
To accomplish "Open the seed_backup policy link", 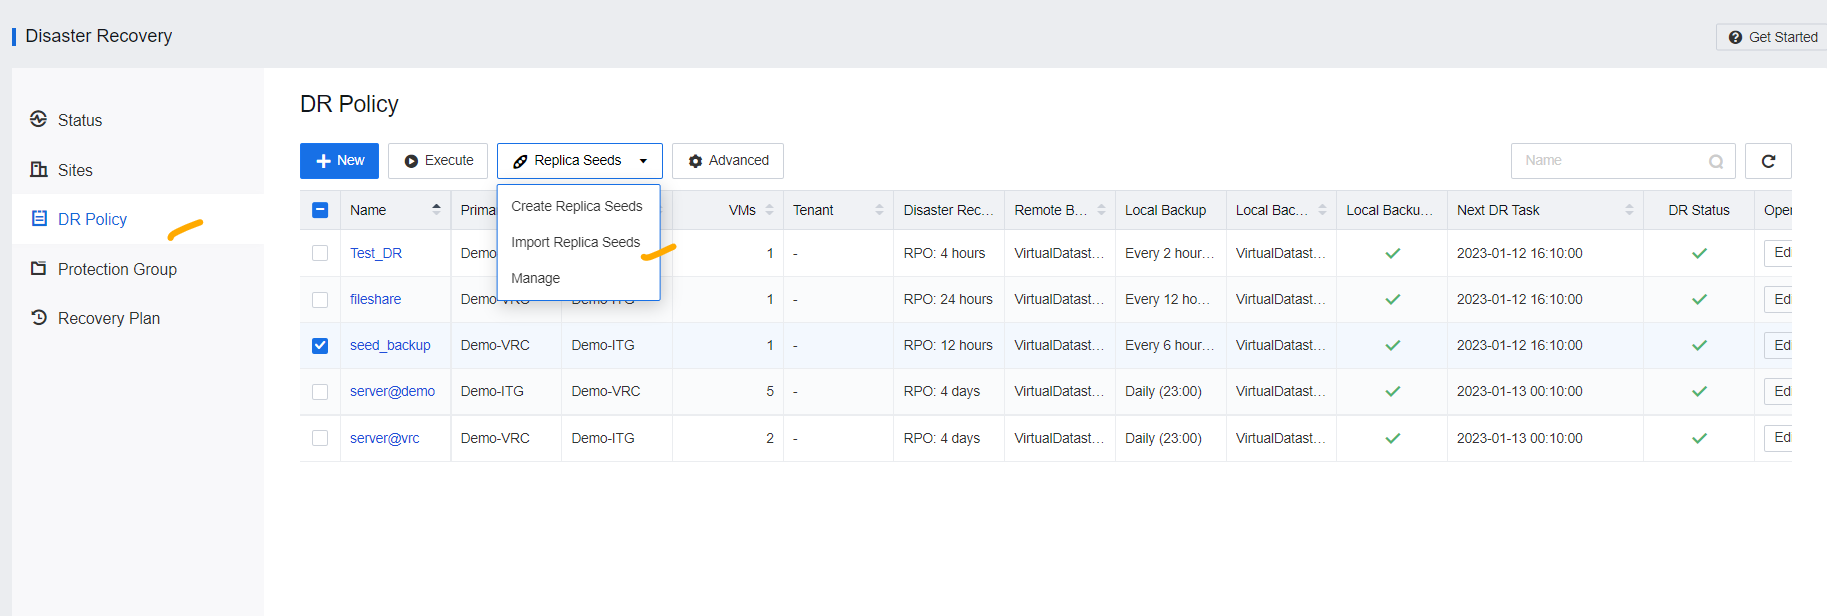I will (390, 345).
